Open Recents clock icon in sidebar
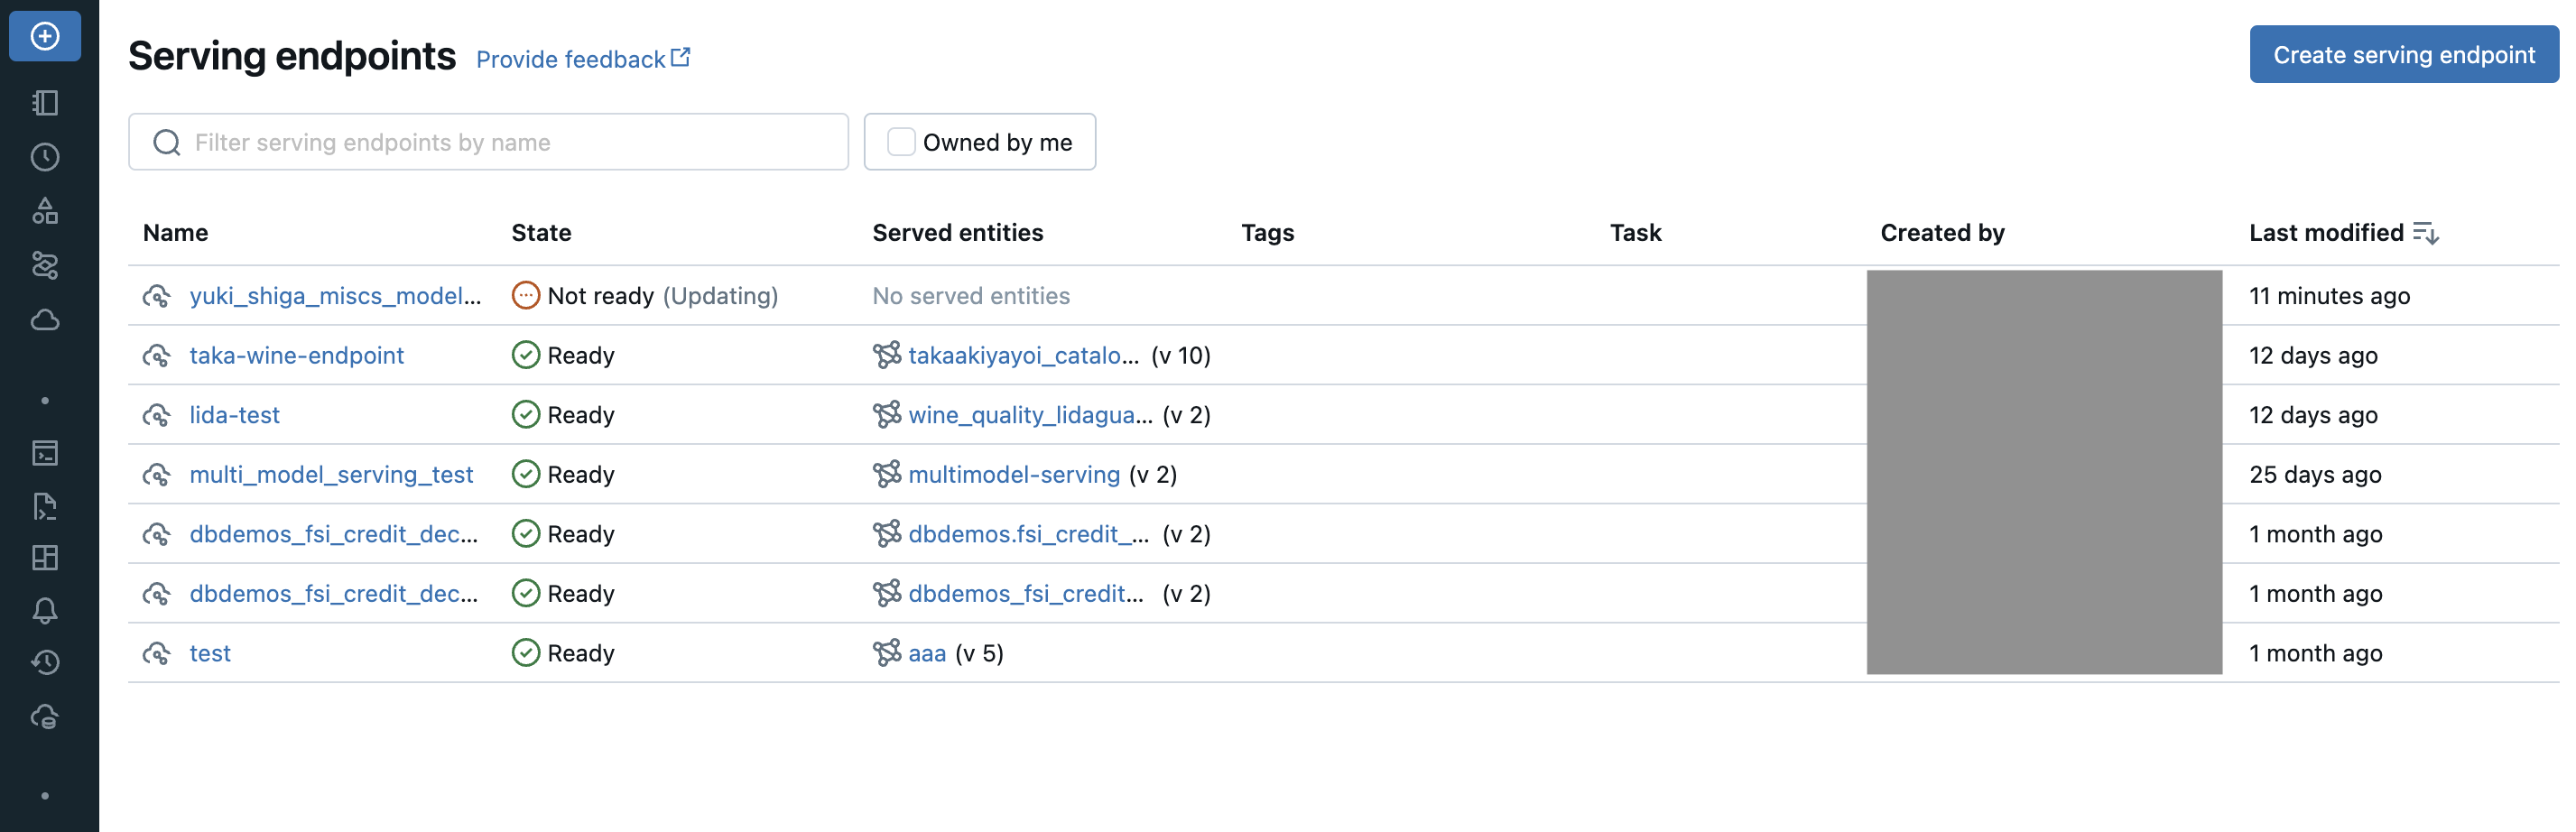The image size is (2576, 832). [x=45, y=157]
